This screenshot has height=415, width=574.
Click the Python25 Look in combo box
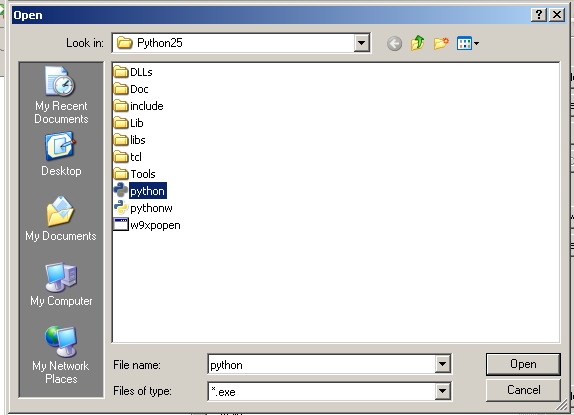coord(241,43)
